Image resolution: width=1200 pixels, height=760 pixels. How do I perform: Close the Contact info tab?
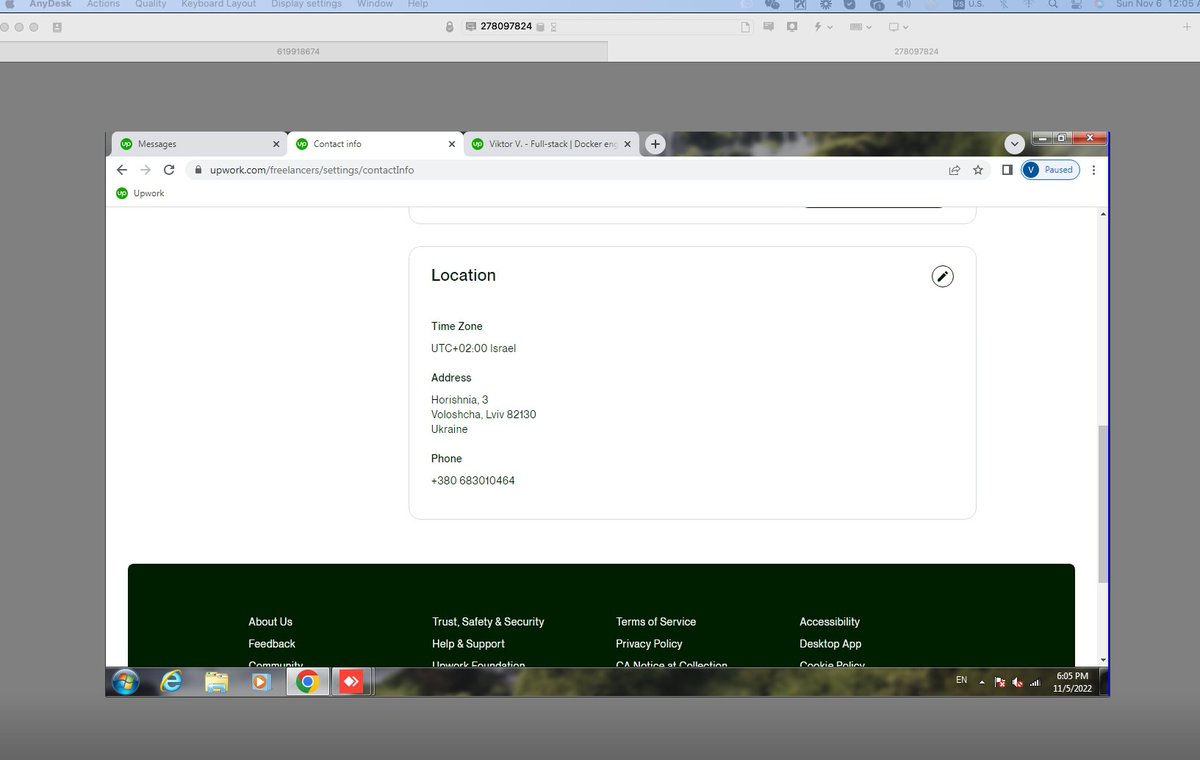tap(452, 144)
